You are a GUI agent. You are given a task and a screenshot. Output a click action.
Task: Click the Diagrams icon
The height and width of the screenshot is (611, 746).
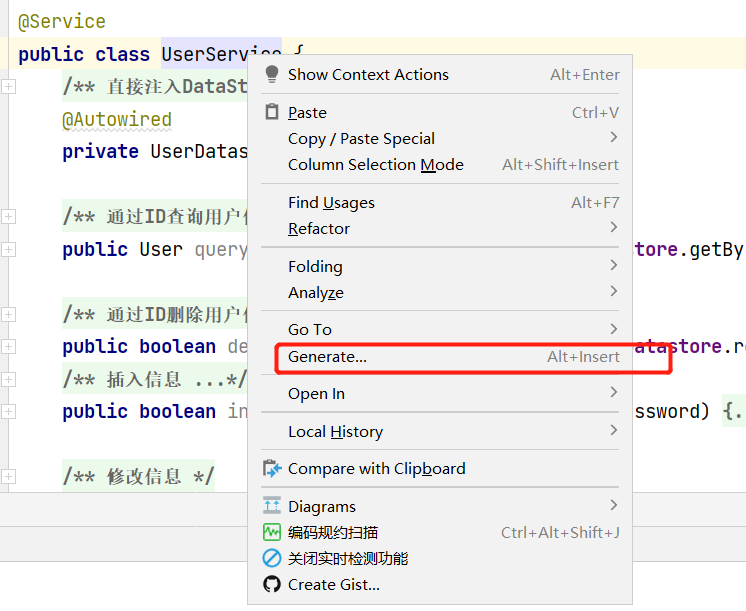pos(272,505)
